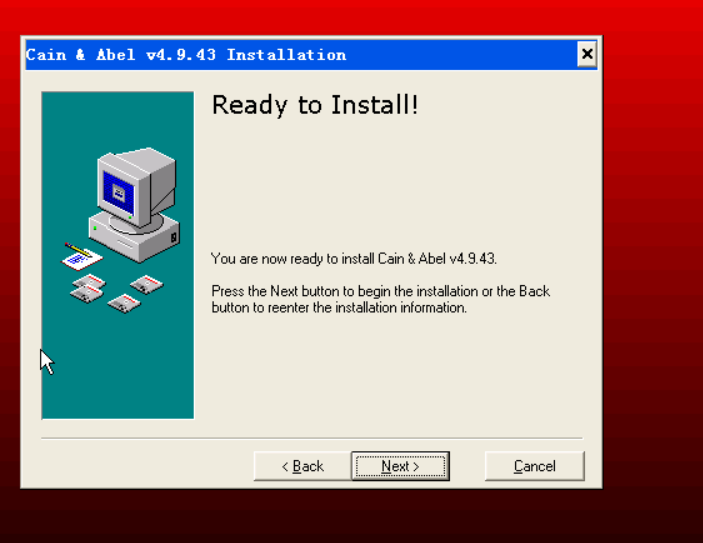The width and height of the screenshot is (703, 543).
Task: Go Back to reenter installation information
Action: click(303, 466)
